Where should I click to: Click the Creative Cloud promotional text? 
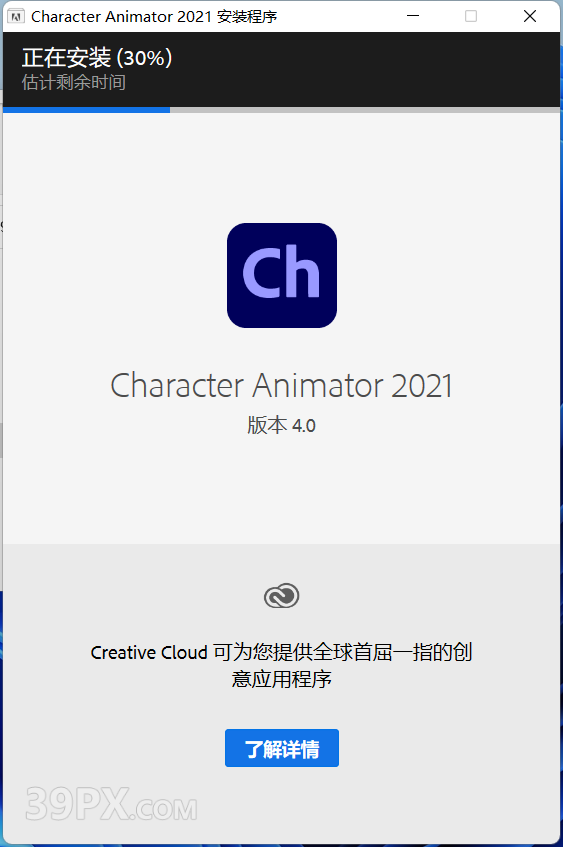(x=282, y=666)
